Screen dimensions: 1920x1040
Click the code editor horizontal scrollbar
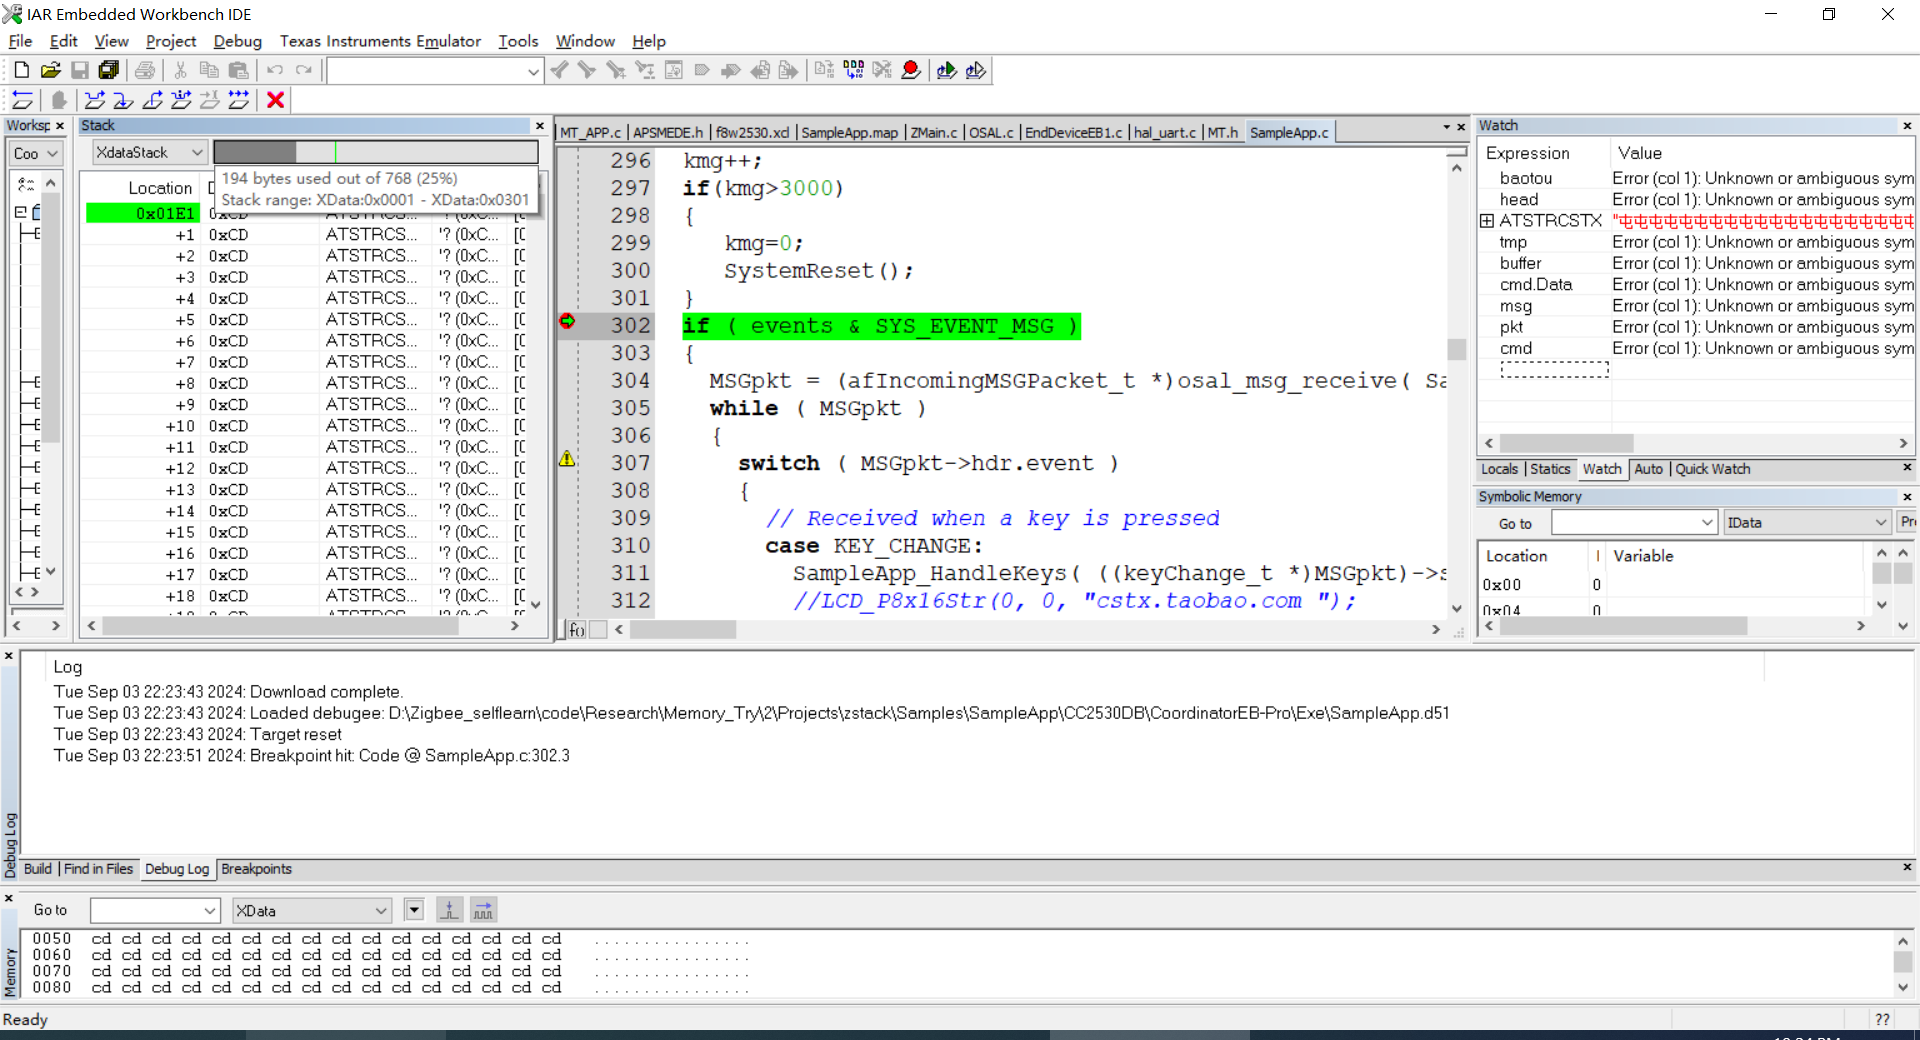pyautogui.click(x=1027, y=629)
